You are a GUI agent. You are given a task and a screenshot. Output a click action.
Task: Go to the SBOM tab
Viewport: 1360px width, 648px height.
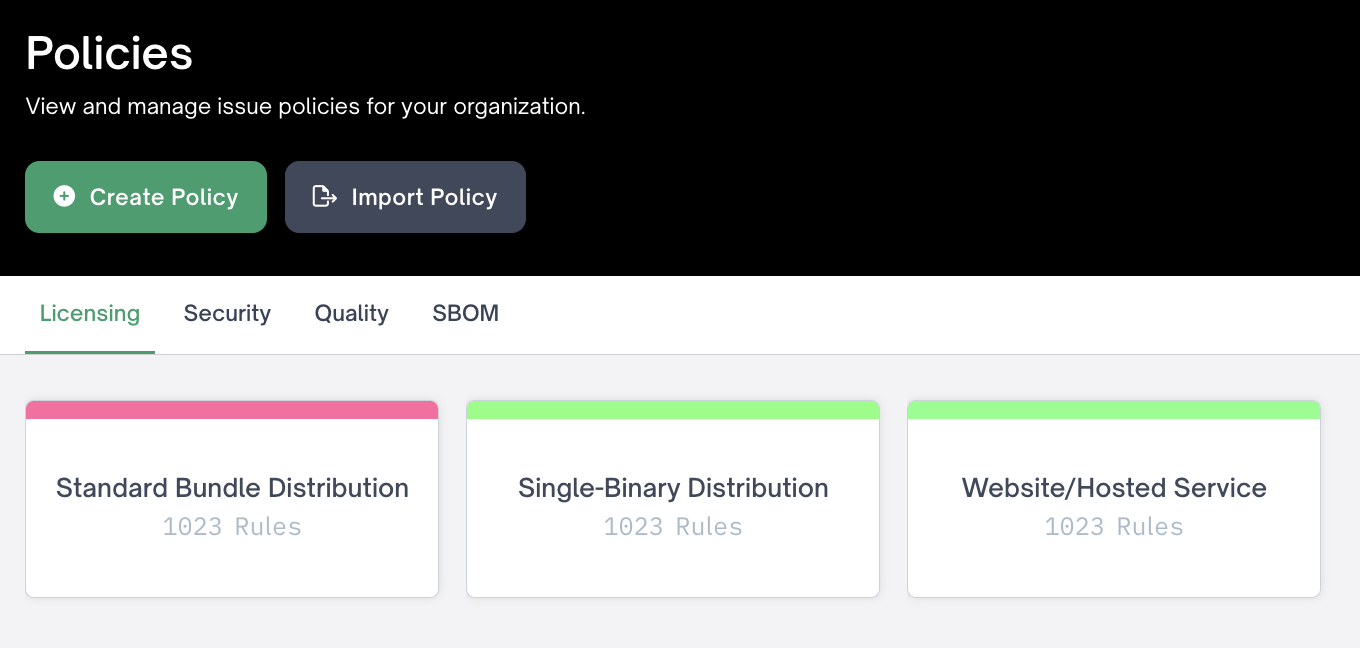[x=465, y=313]
